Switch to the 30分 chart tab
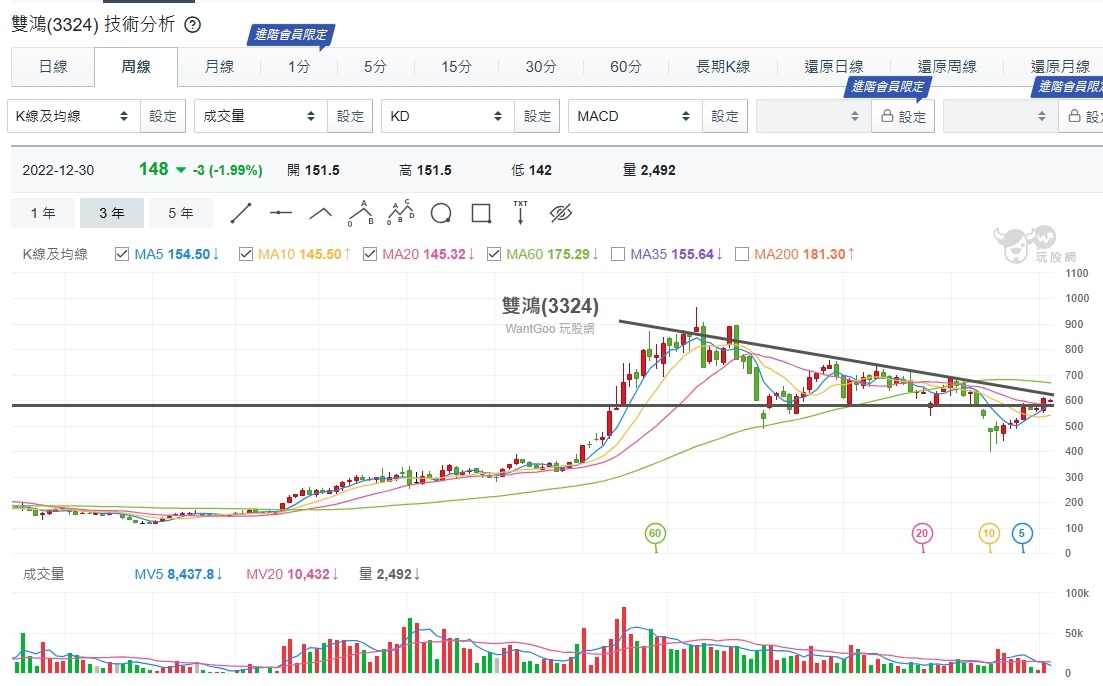The height and width of the screenshot is (686, 1103). (x=540, y=67)
